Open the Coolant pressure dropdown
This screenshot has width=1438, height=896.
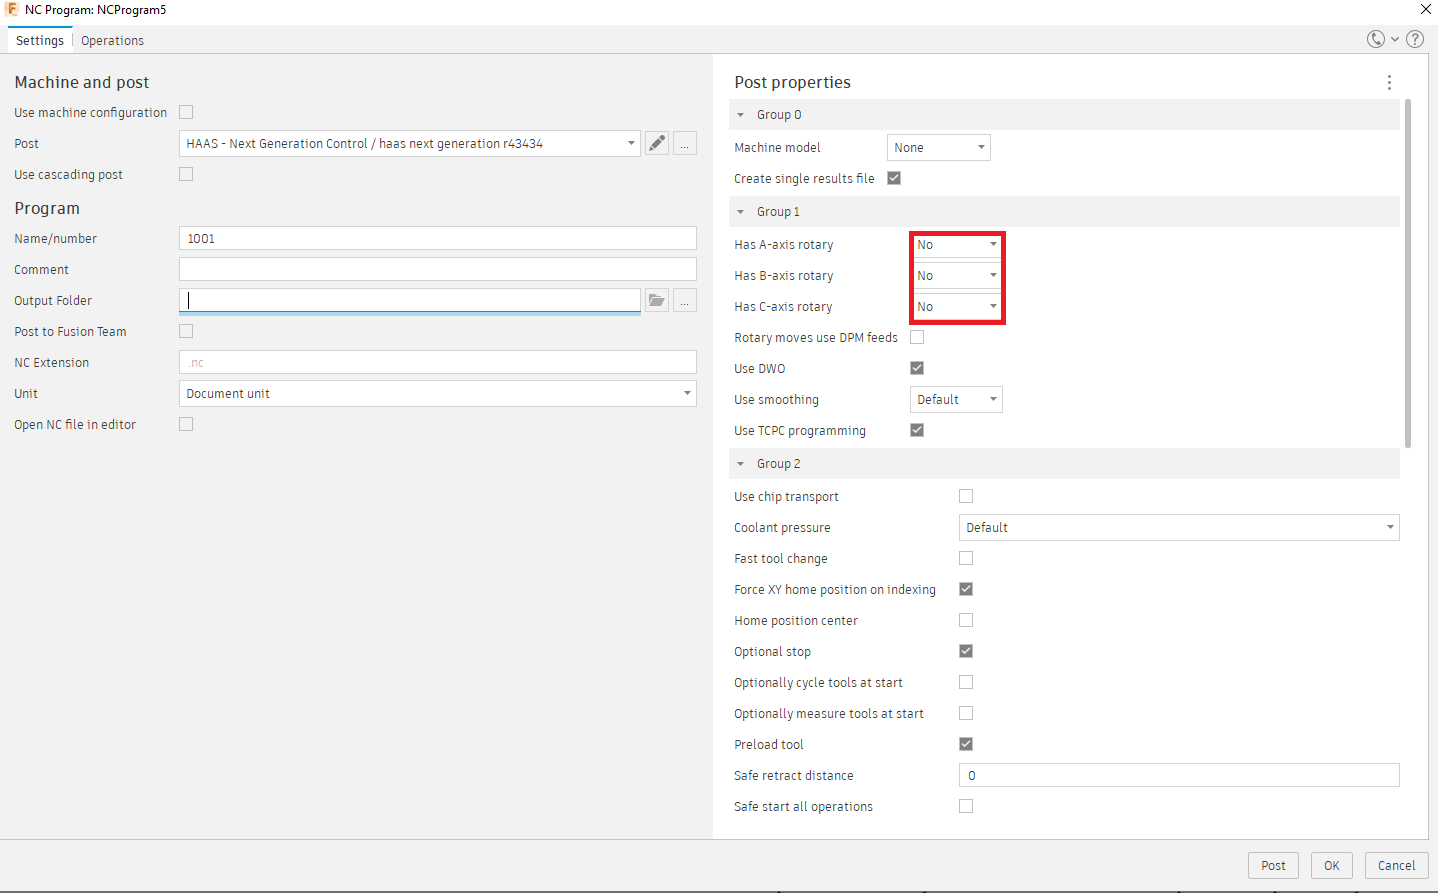click(x=1178, y=528)
